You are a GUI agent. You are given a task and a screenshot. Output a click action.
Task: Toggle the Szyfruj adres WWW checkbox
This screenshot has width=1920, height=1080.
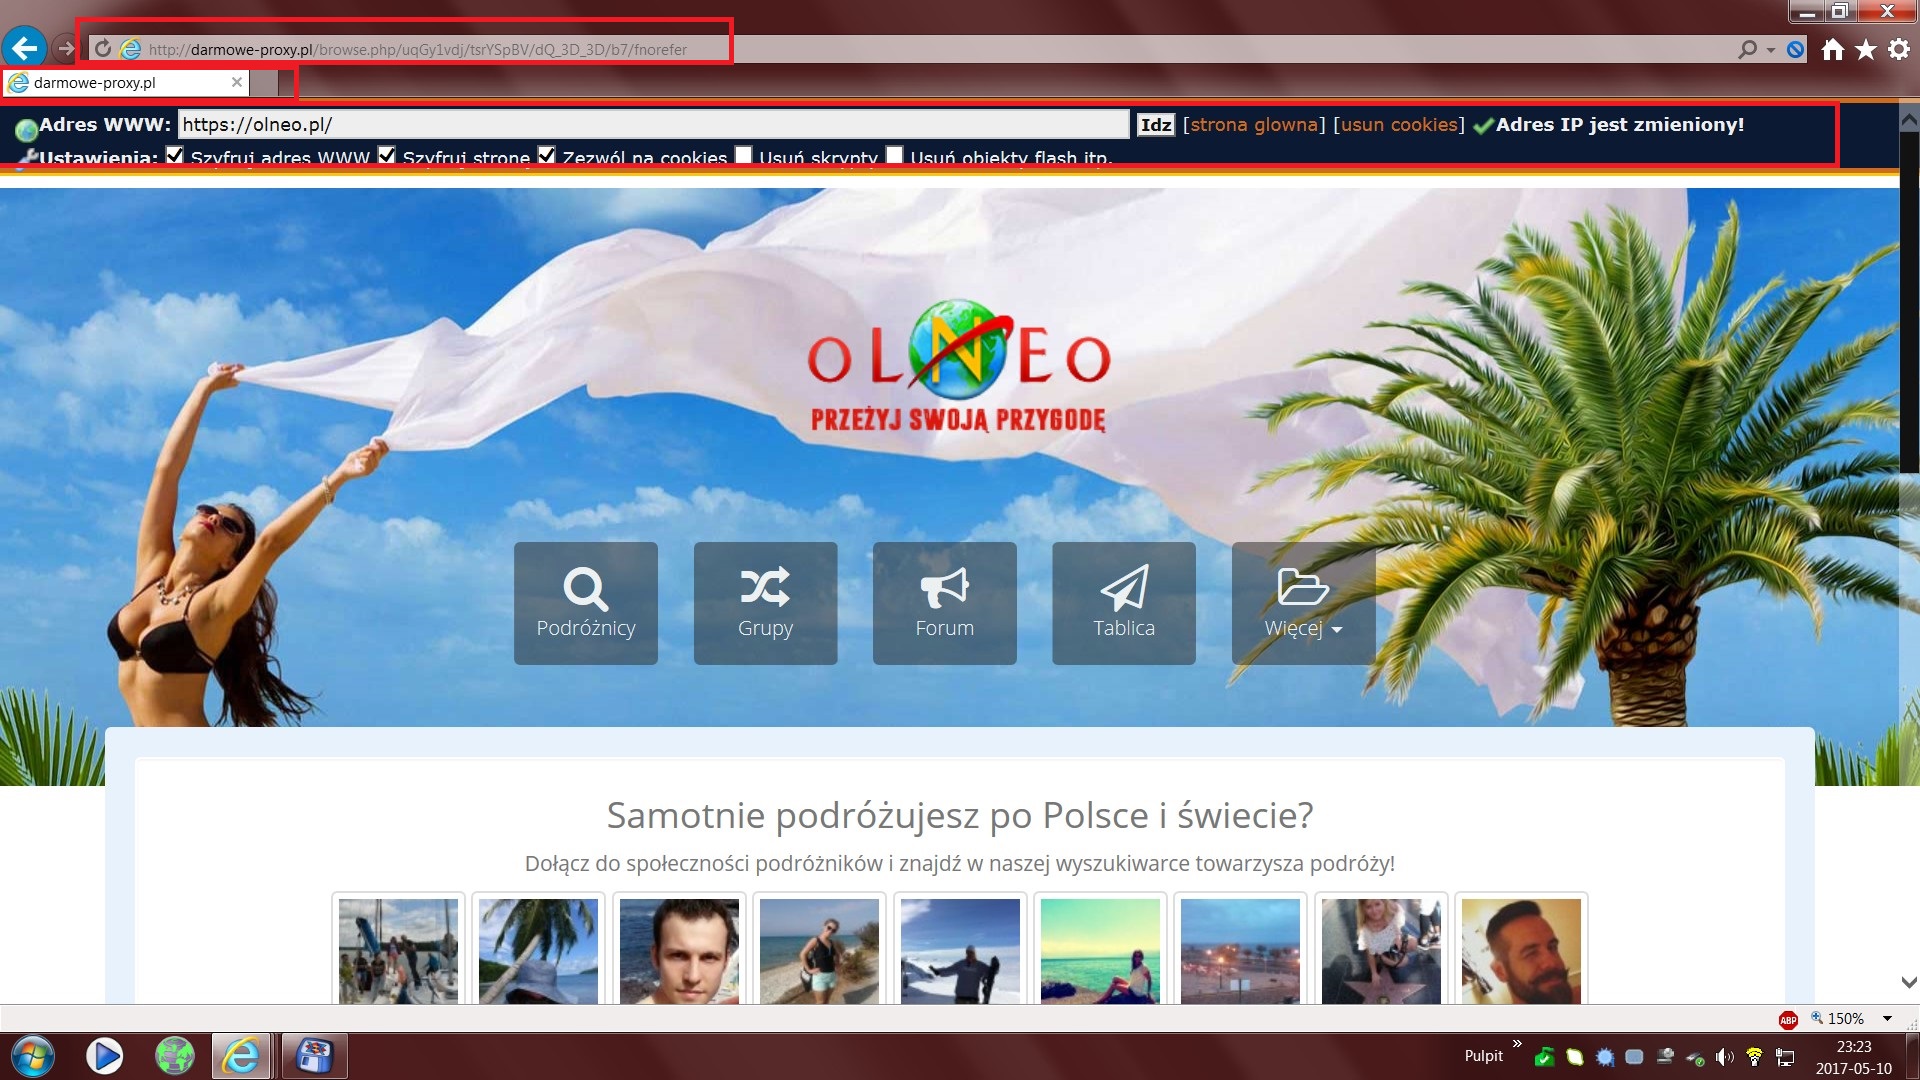point(175,155)
